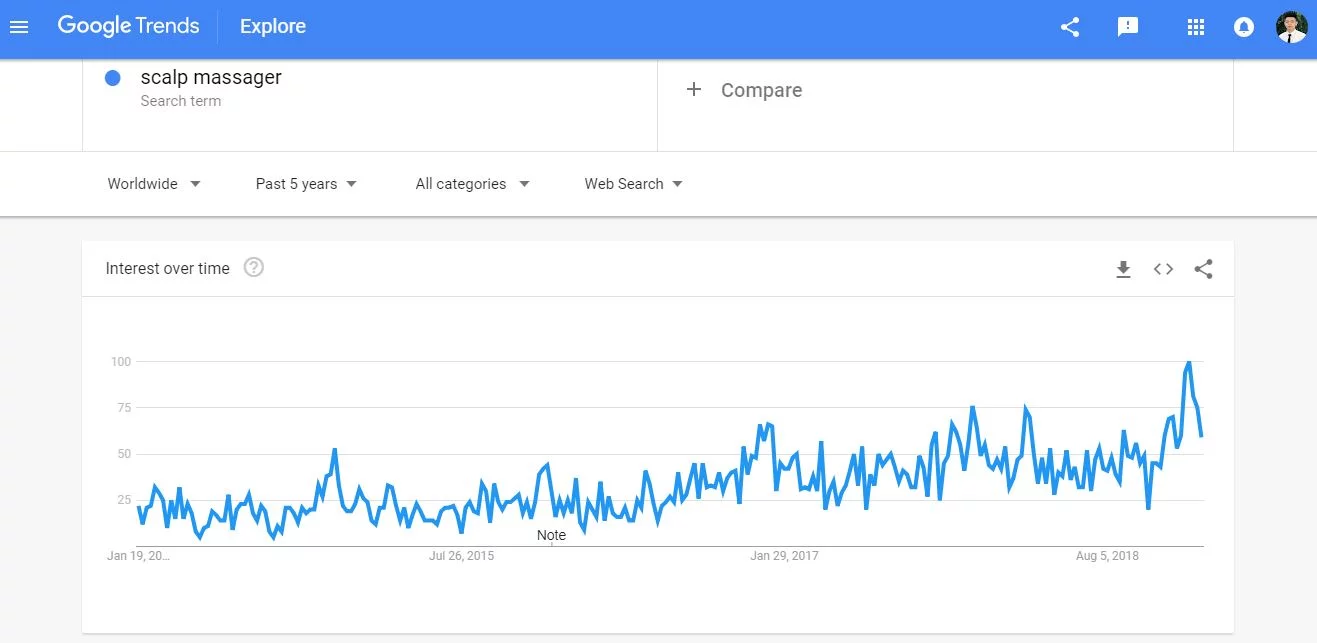
Task: Expand the All categories dropdown
Action: pyautogui.click(x=472, y=184)
